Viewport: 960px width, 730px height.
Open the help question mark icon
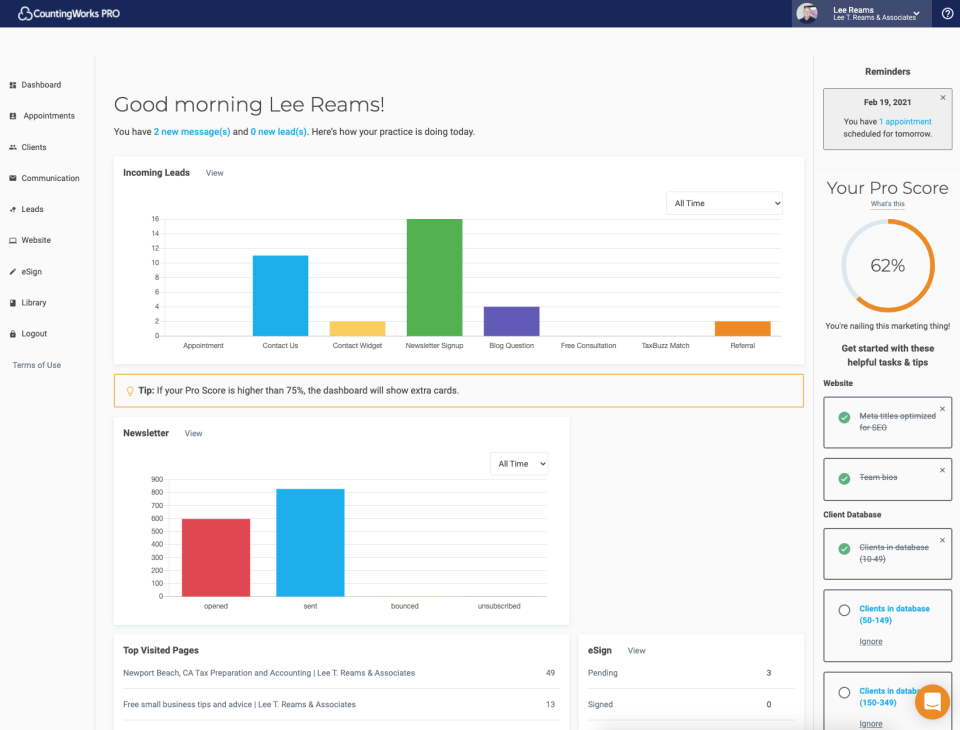pyautogui.click(x=947, y=13)
